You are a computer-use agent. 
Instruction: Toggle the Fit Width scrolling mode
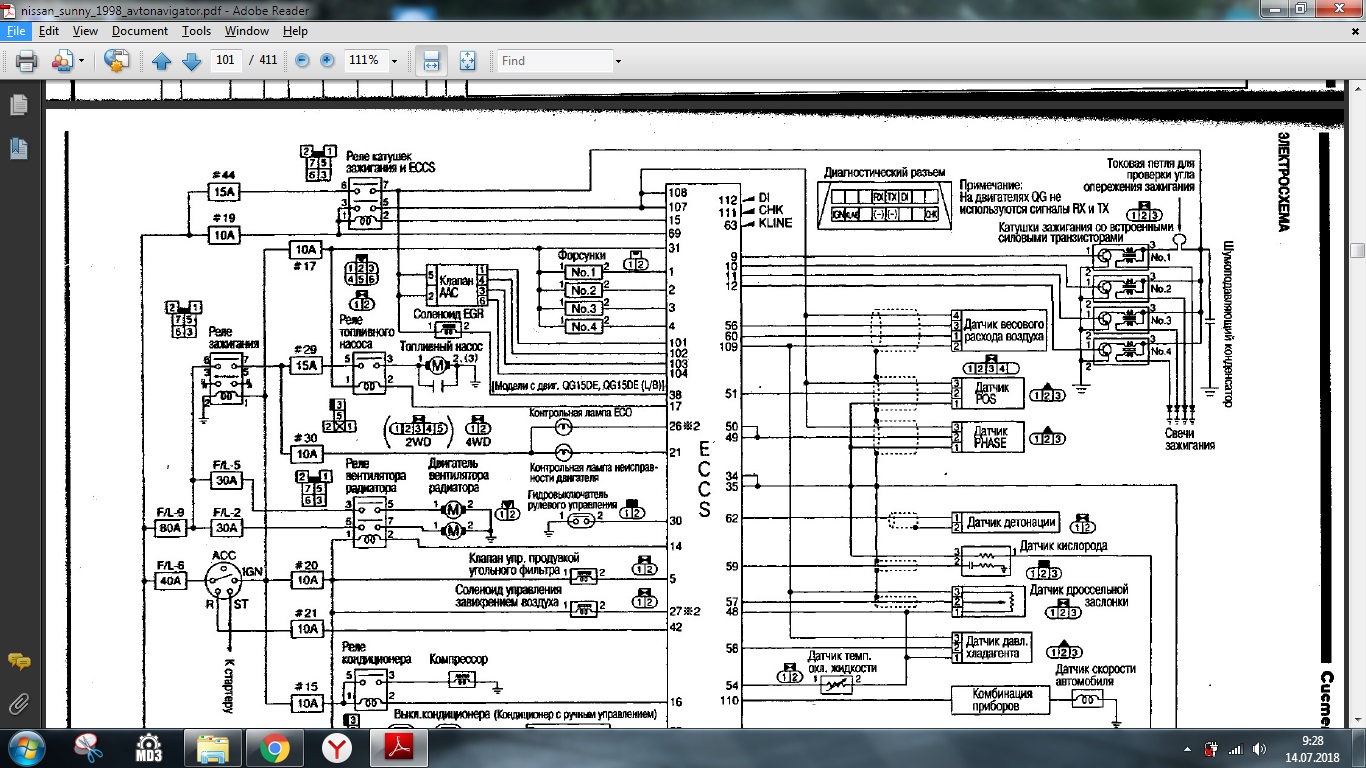pyautogui.click(x=431, y=61)
